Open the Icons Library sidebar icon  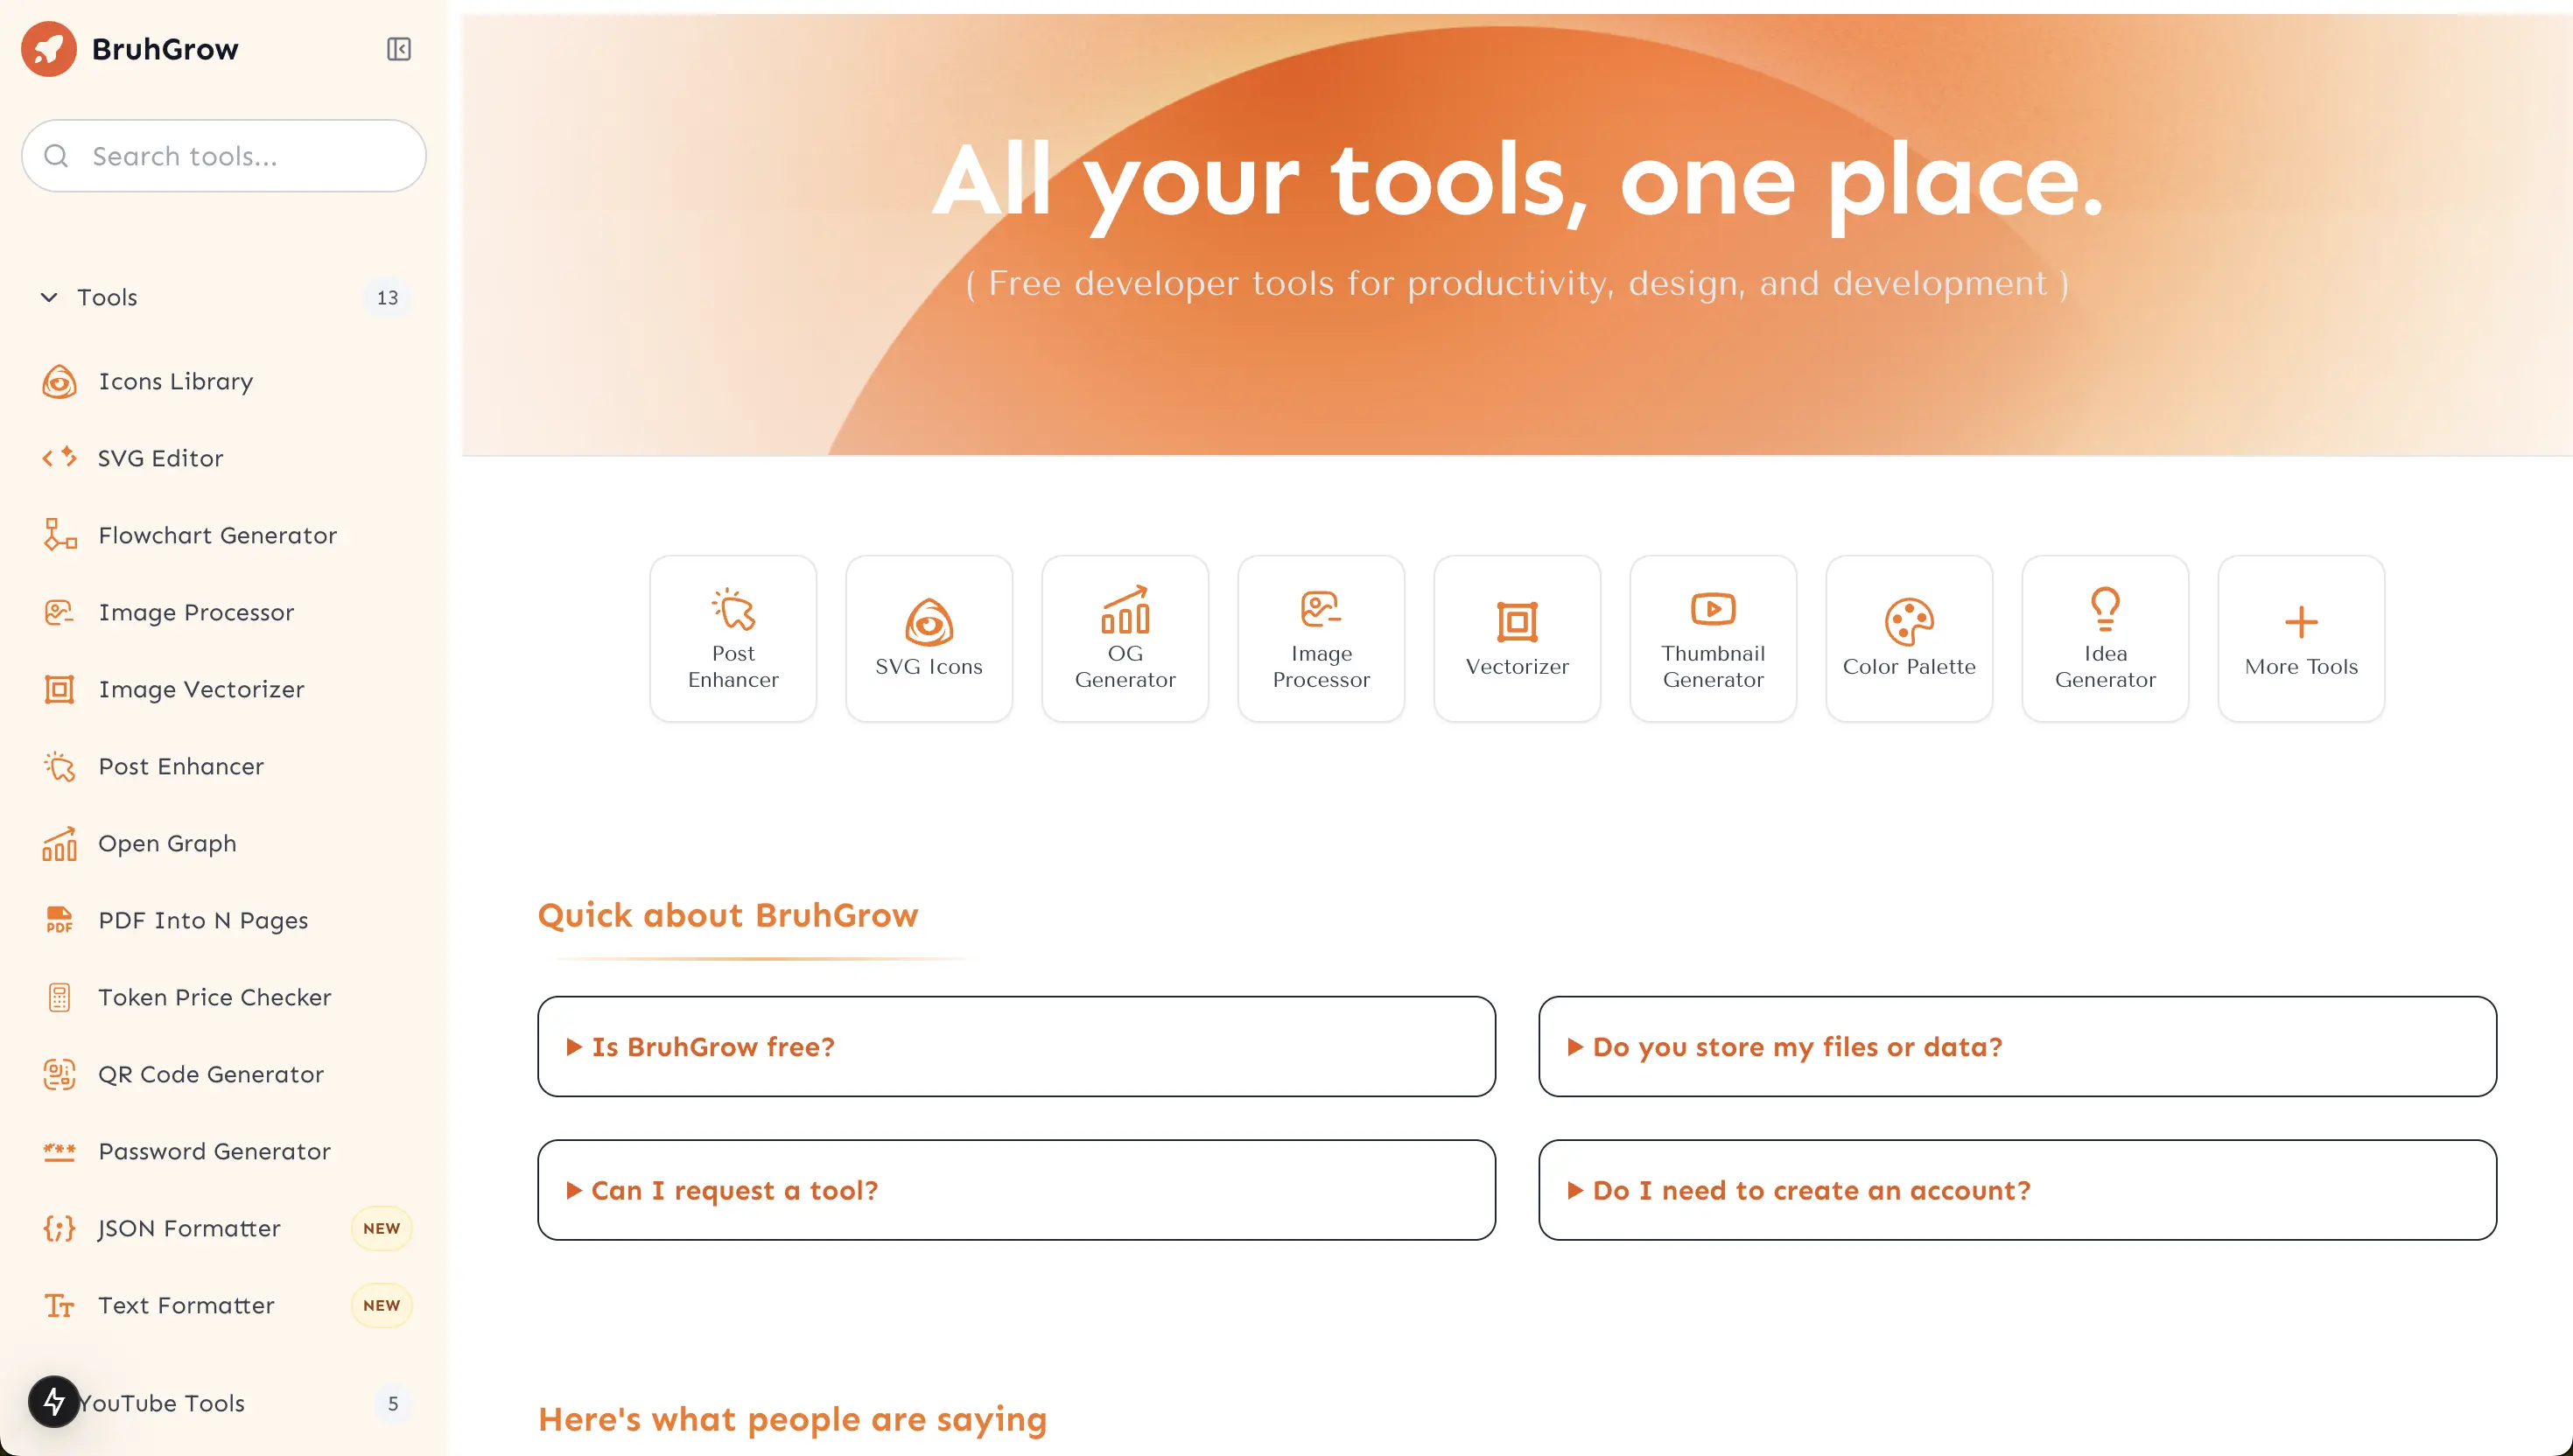click(x=59, y=382)
